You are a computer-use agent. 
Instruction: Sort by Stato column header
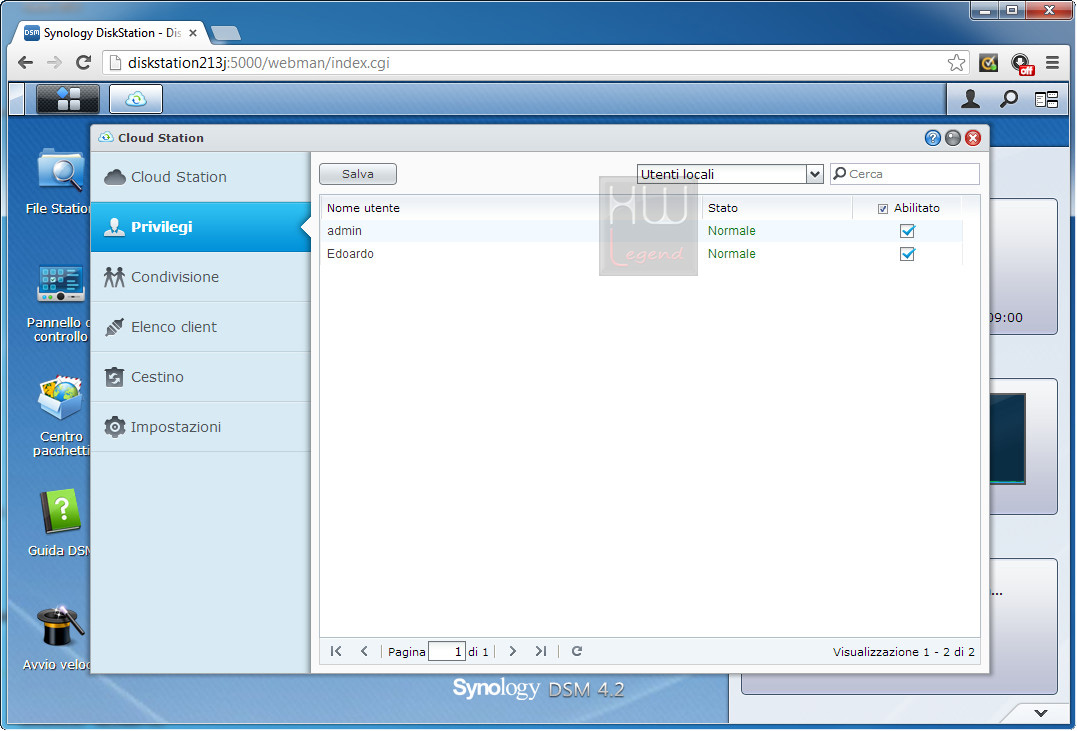[778, 208]
